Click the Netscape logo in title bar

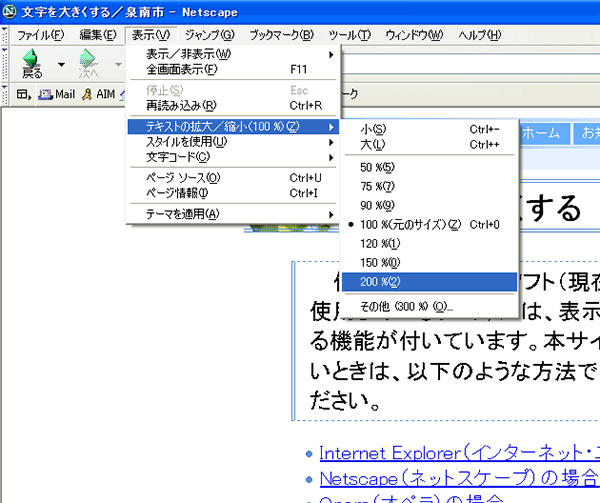click(9, 11)
